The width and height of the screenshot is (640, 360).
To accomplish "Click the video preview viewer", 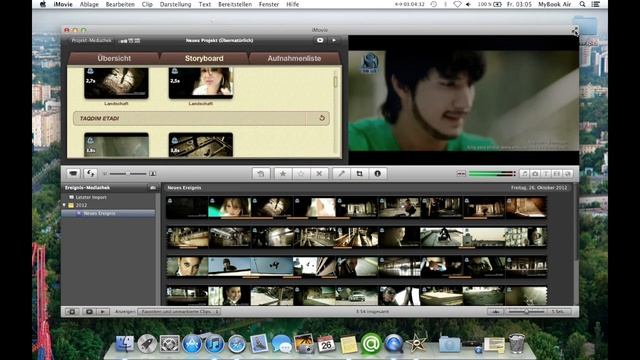I will [x=463, y=100].
